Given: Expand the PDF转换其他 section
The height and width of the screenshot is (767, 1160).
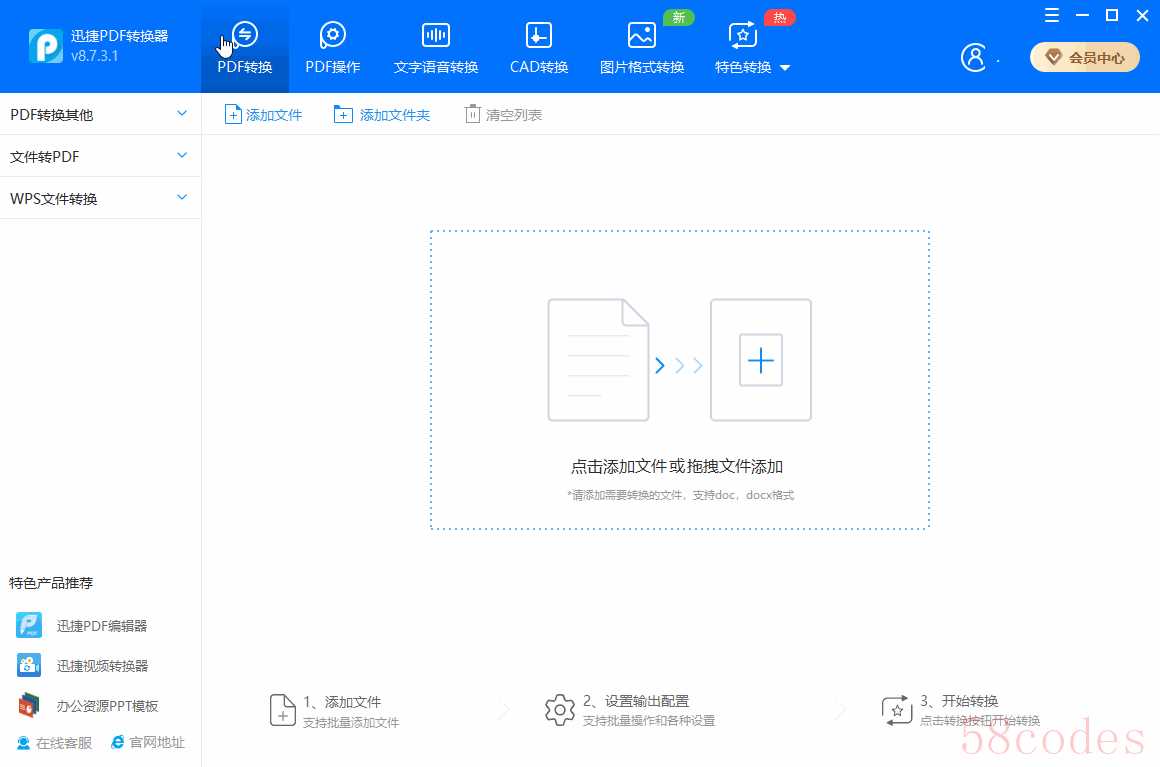Looking at the screenshot, I should [x=101, y=114].
